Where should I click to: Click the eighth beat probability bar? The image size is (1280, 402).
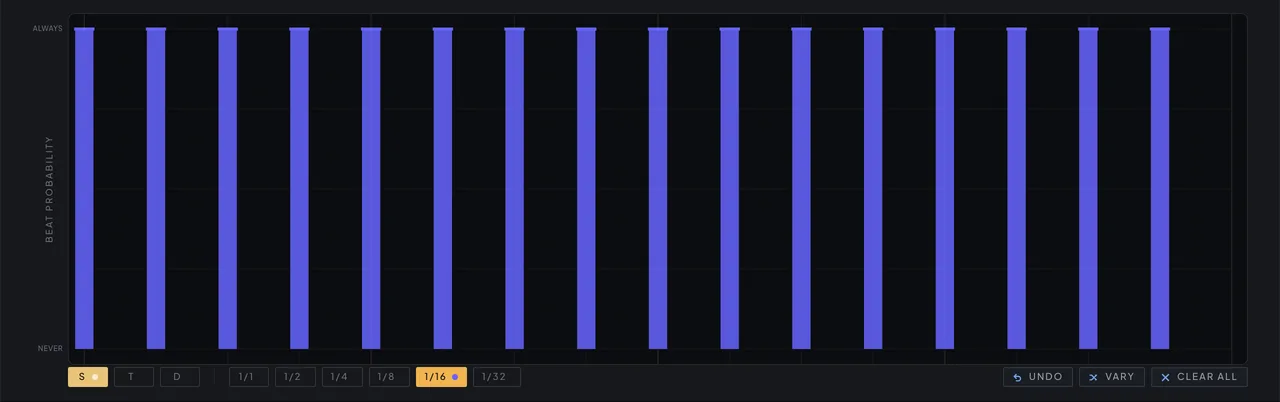point(586,188)
